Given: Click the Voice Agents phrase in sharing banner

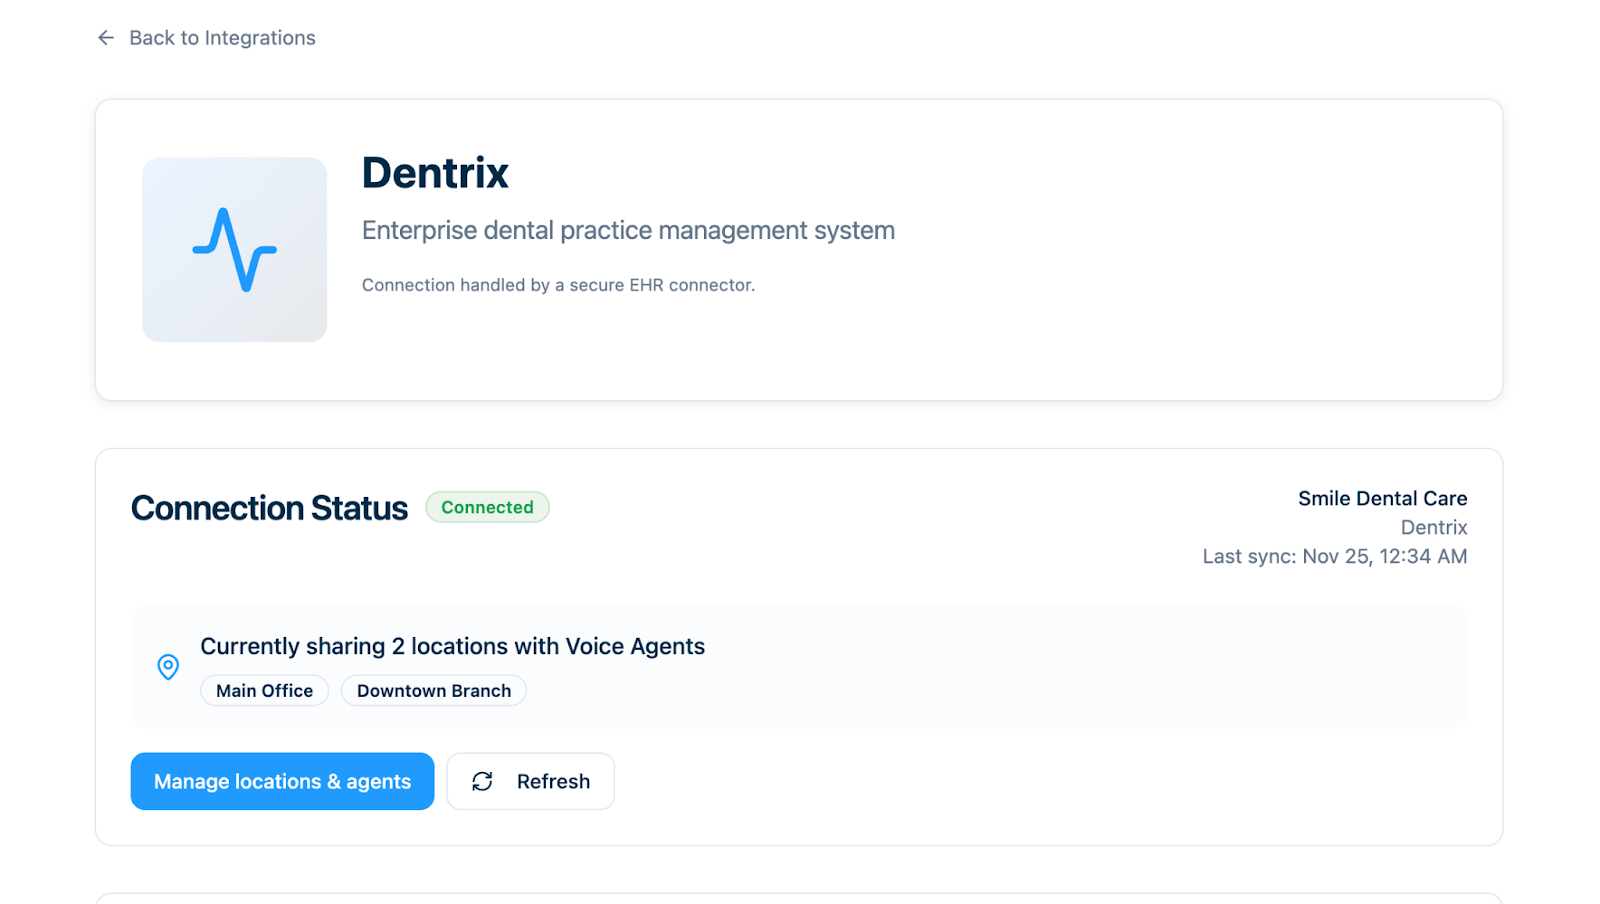Looking at the screenshot, I should pyautogui.click(x=635, y=646).
